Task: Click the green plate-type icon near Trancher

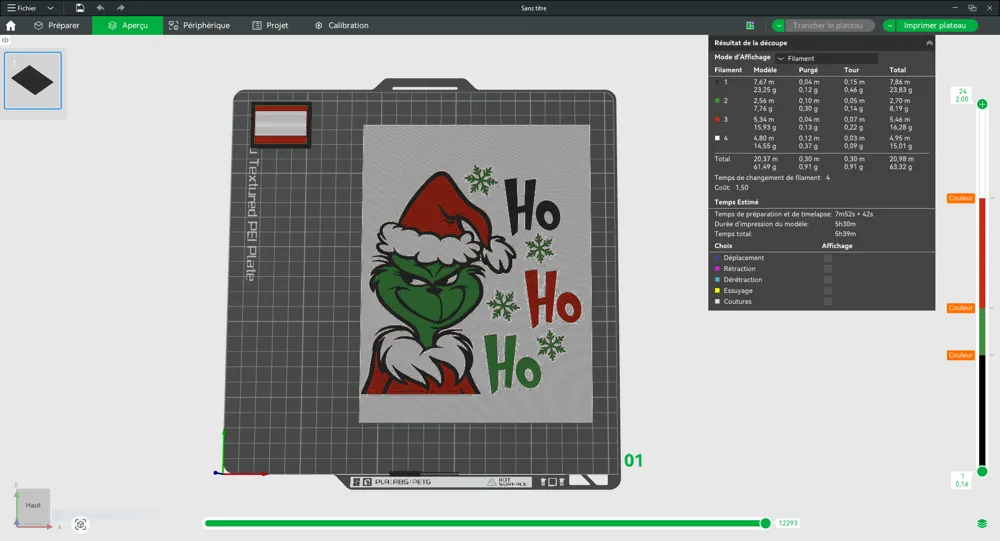Action: (750, 26)
